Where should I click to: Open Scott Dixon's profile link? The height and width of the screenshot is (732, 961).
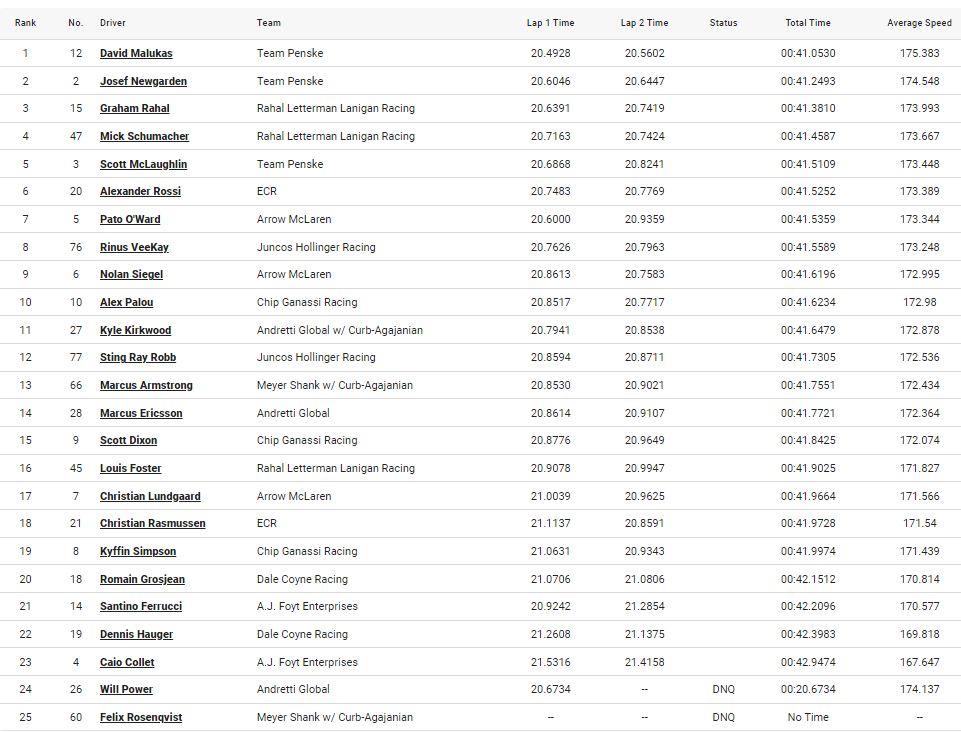pos(128,440)
